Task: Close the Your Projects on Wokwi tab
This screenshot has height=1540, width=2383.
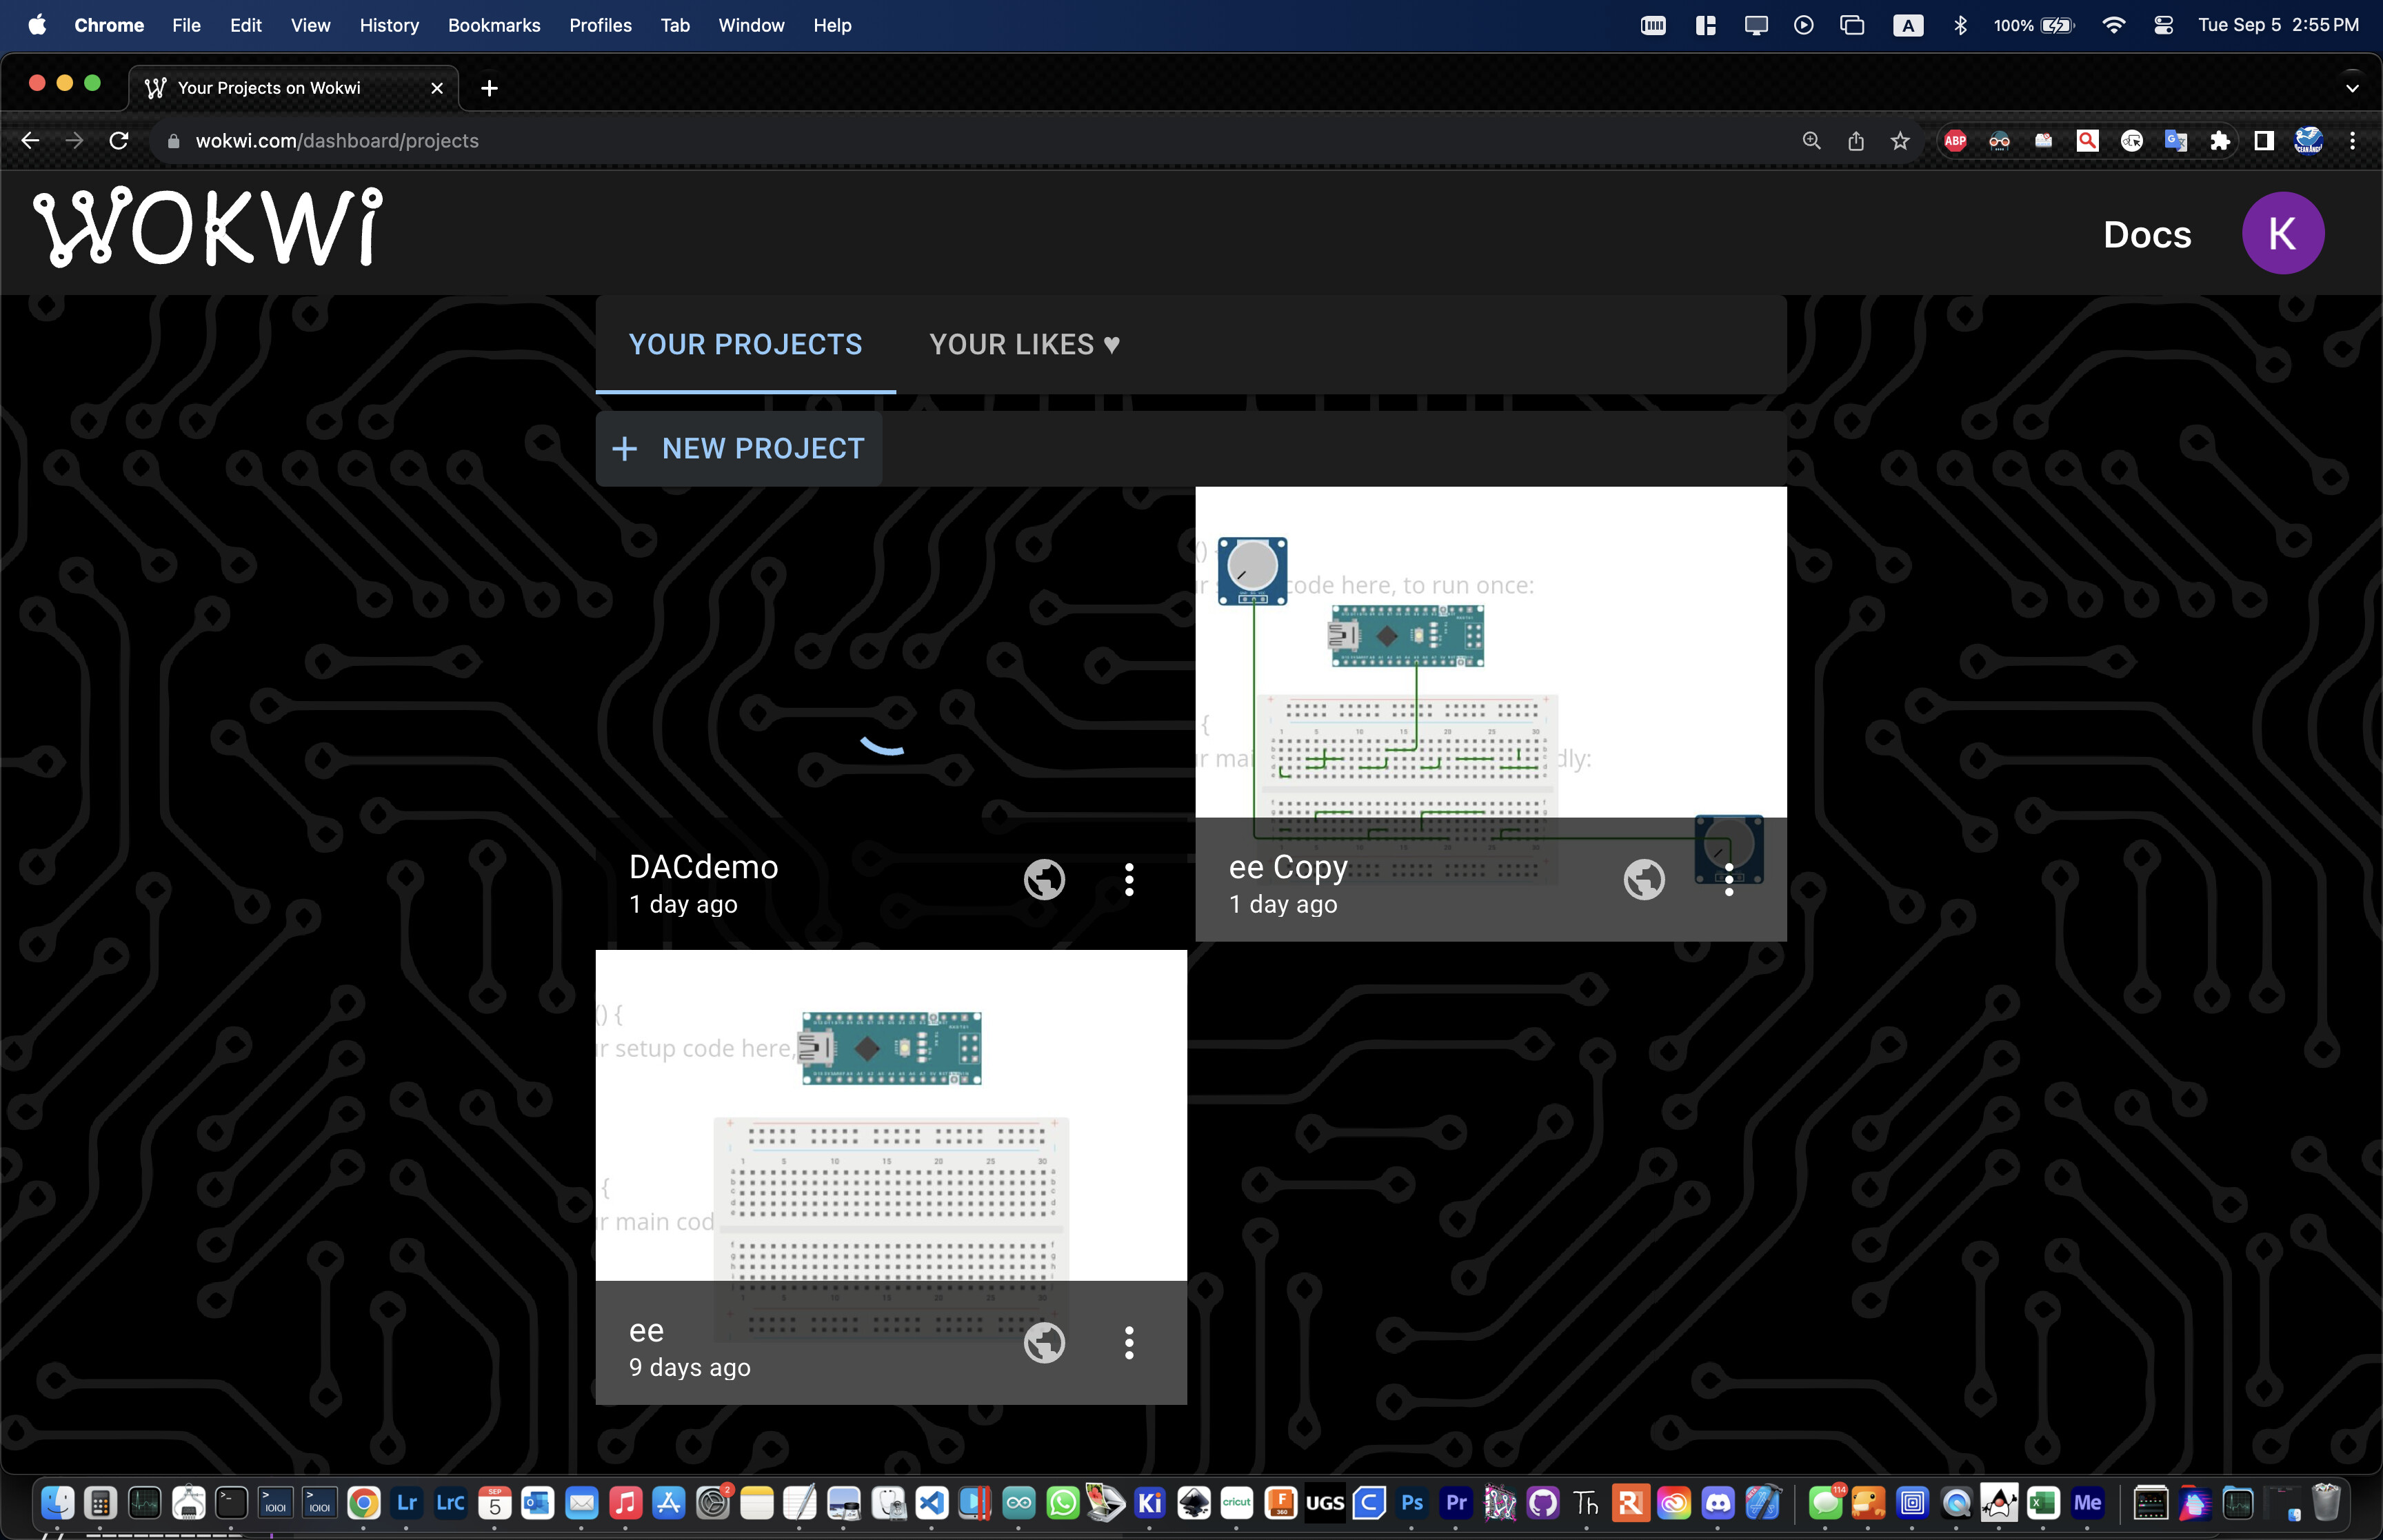Action: [437, 88]
